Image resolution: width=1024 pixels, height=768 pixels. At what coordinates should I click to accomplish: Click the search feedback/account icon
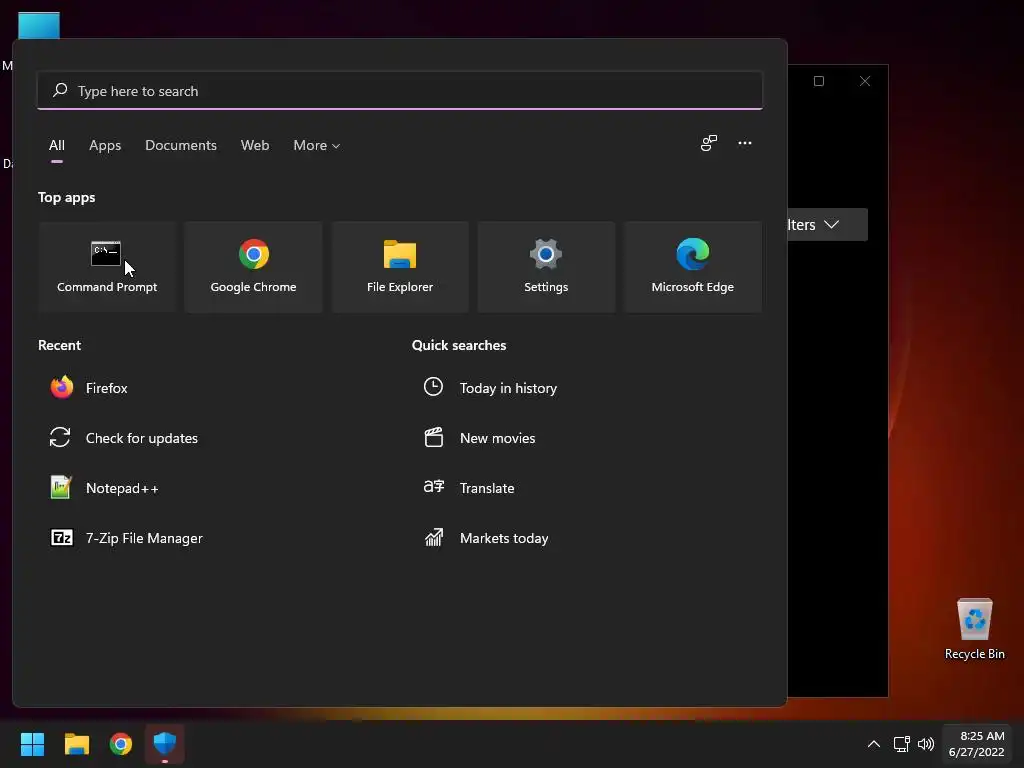coord(709,143)
